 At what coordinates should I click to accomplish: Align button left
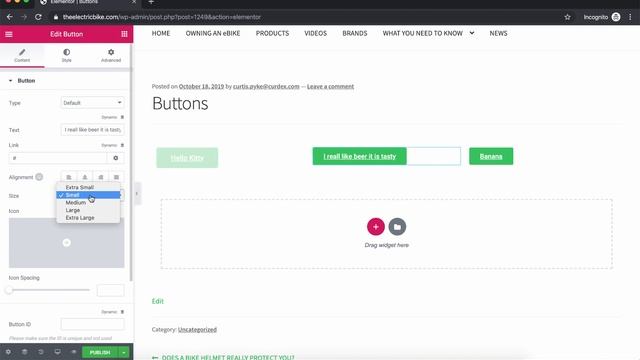click(69, 177)
